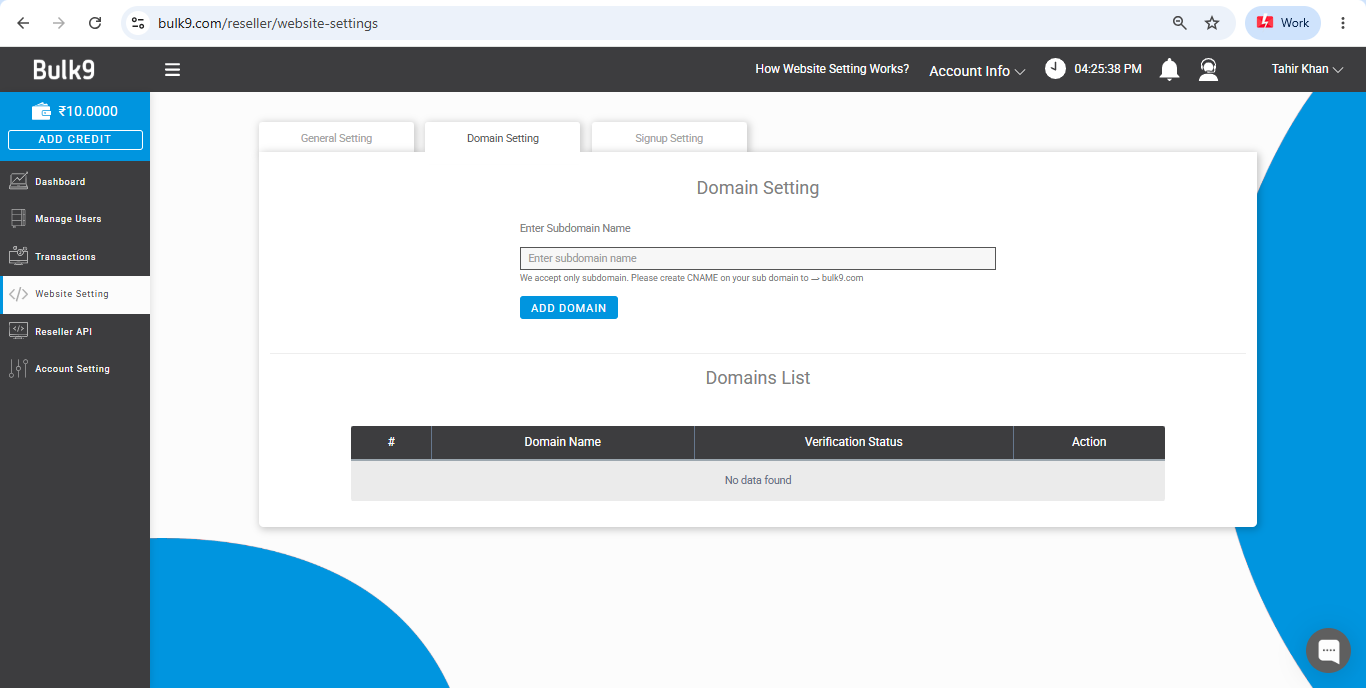Click the clock icon beside the time
This screenshot has height=688, width=1366.
(1055, 68)
